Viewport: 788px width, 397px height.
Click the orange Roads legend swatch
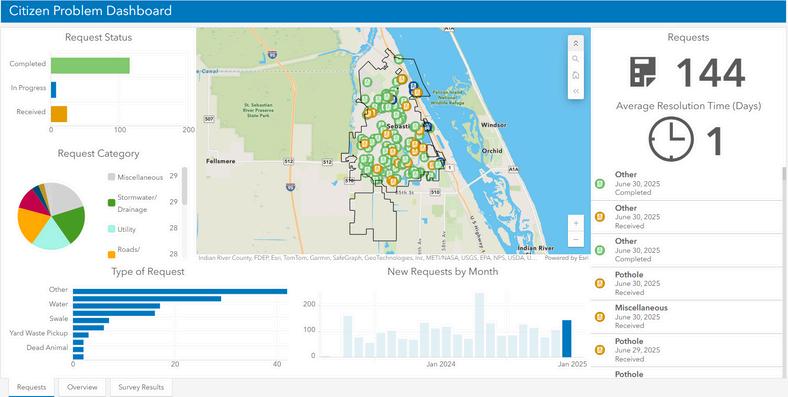click(x=111, y=254)
